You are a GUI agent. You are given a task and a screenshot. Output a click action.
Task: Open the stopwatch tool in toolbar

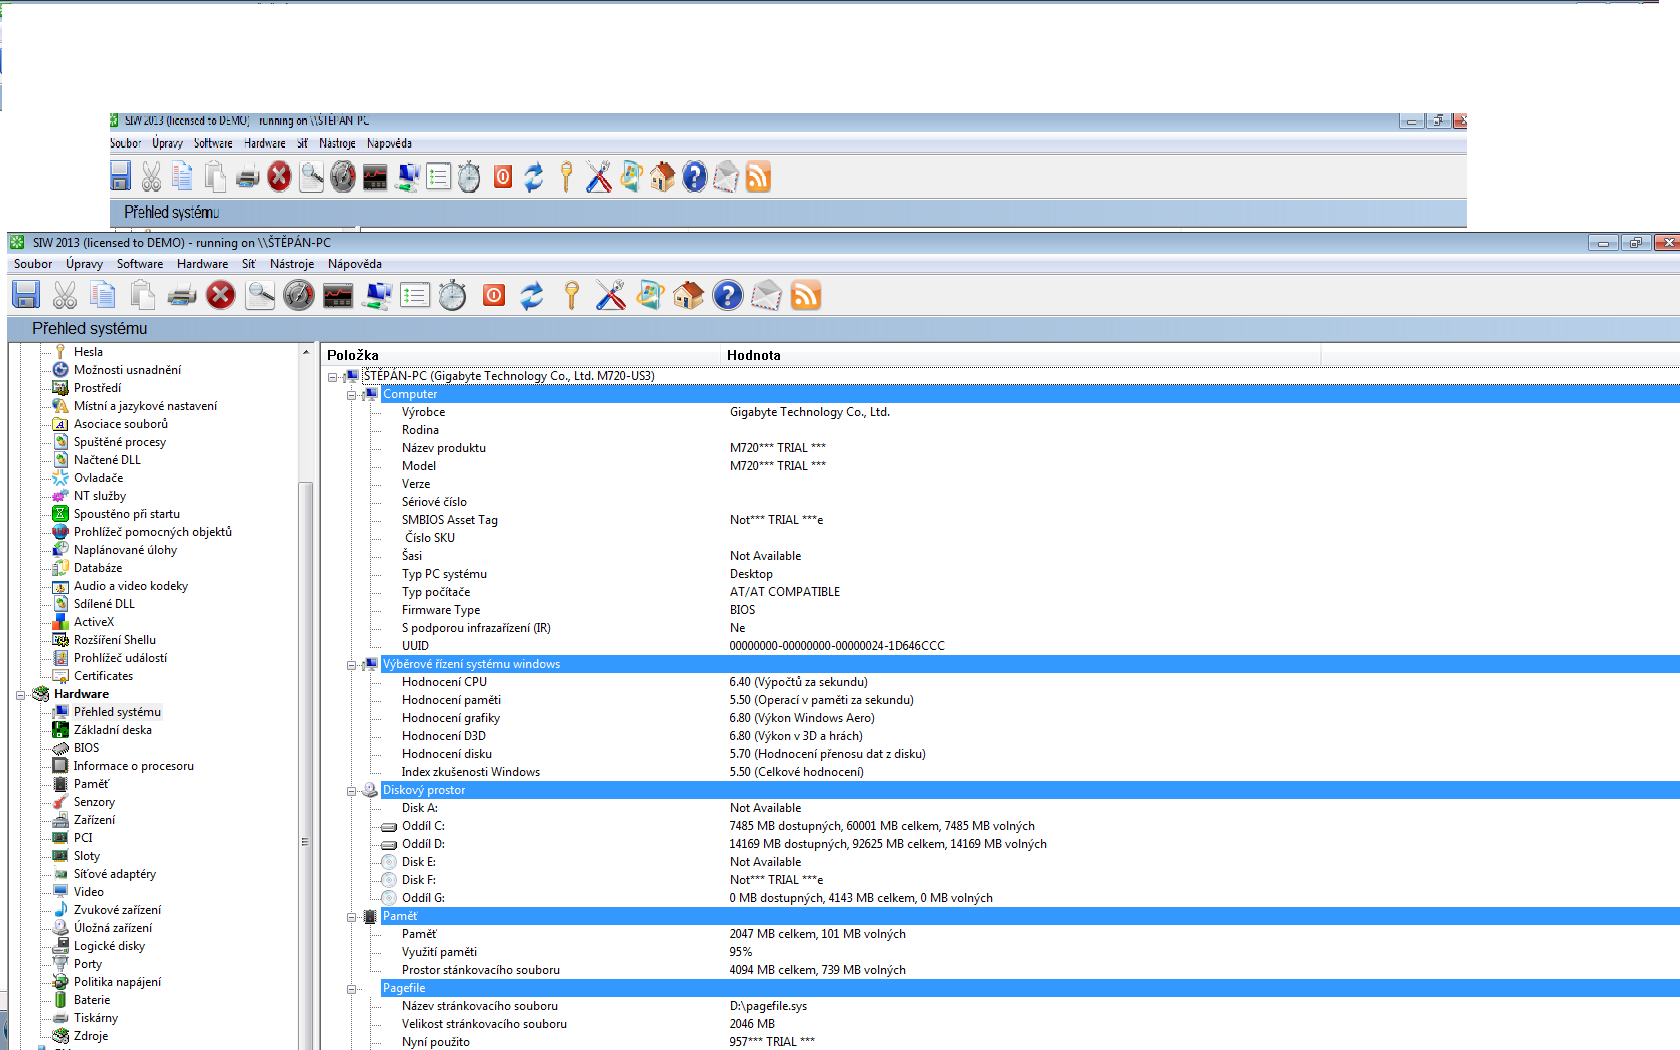click(453, 295)
